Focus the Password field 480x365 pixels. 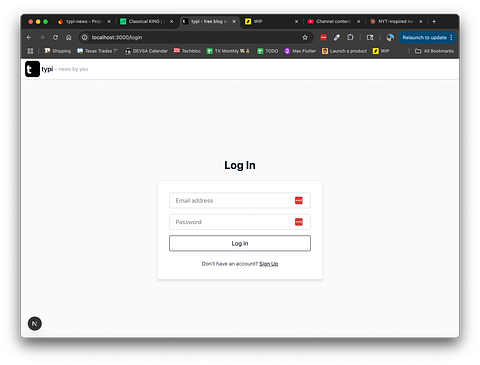240,222
